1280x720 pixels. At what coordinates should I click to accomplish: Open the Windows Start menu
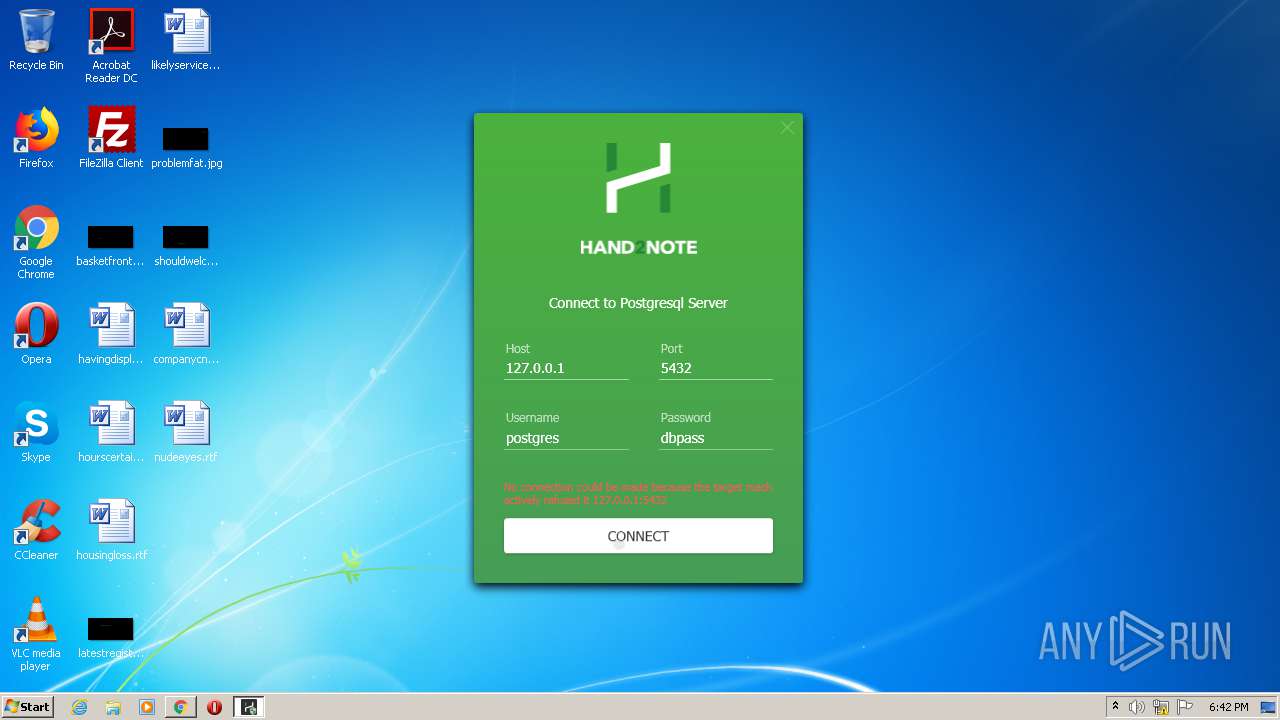pyautogui.click(x=27, y=707)
